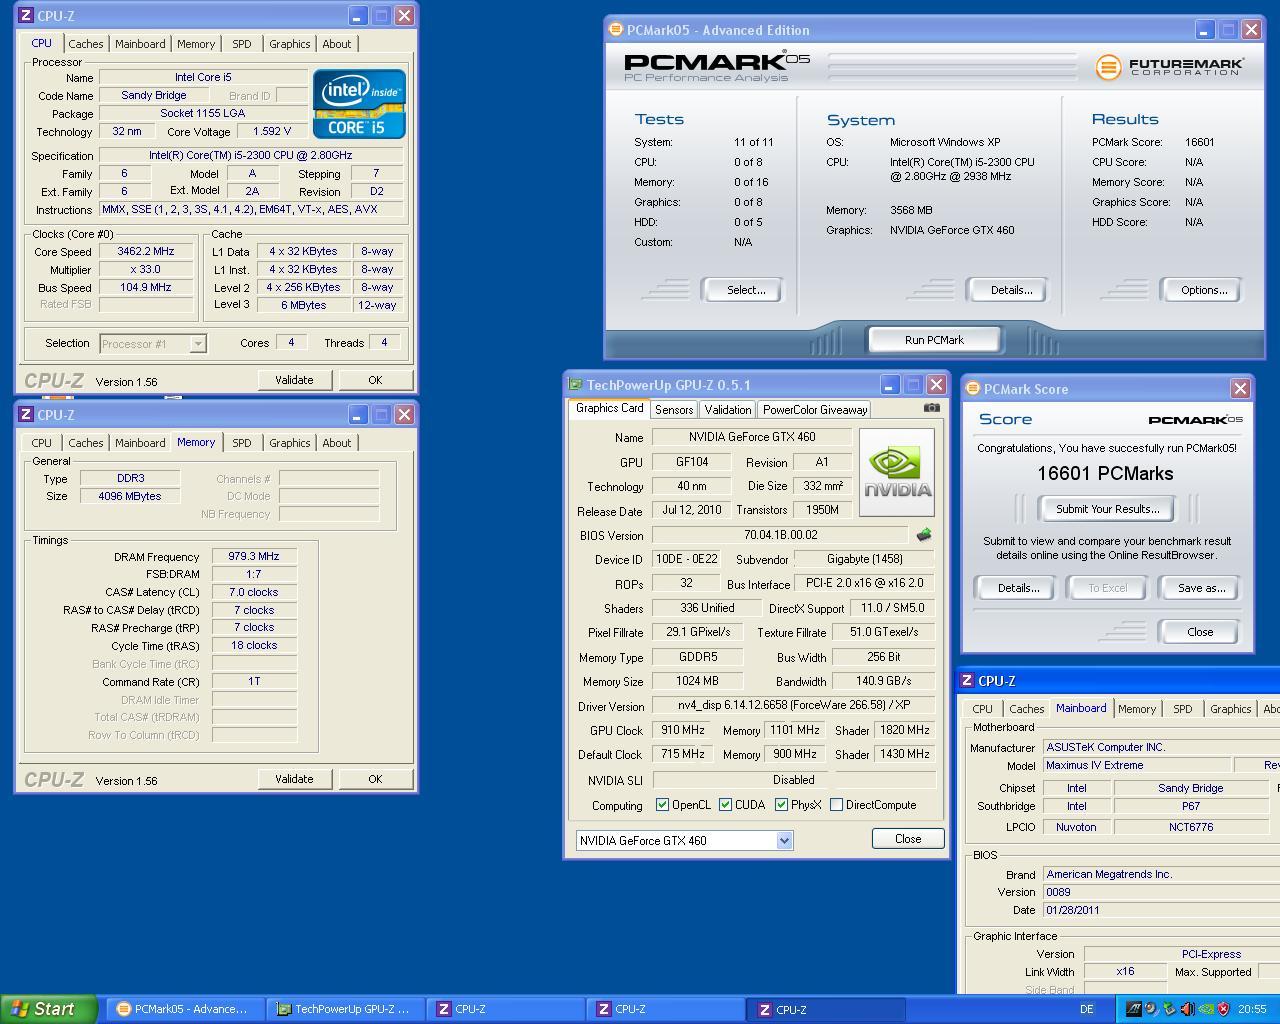Screen dimensions: 1280x1024
Task: Toggle the OpenCL checkbox in GPU-Z
Action: click(x=662, y=805)
